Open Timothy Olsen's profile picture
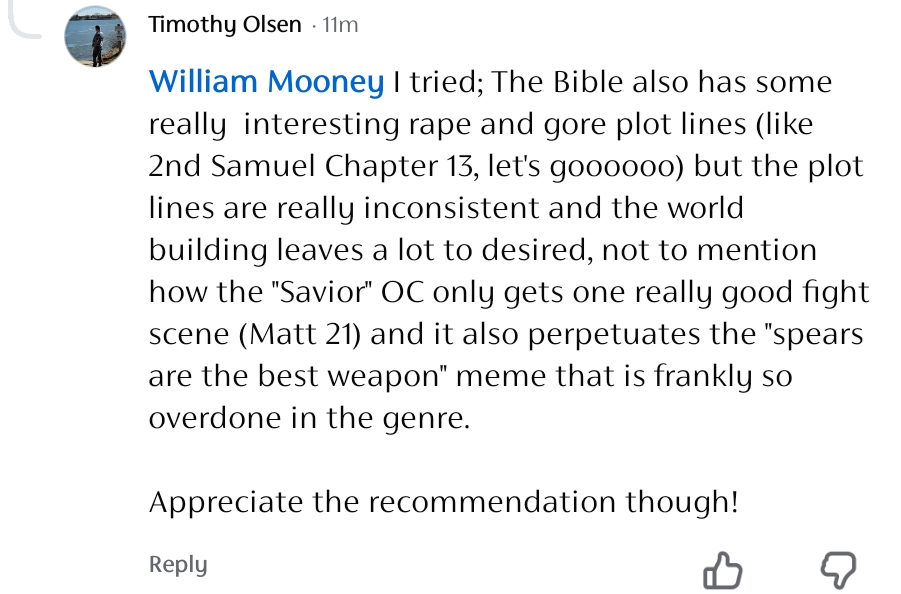Image resolution: width=901 pixels, height=594 pixels. tap(95, 35)
